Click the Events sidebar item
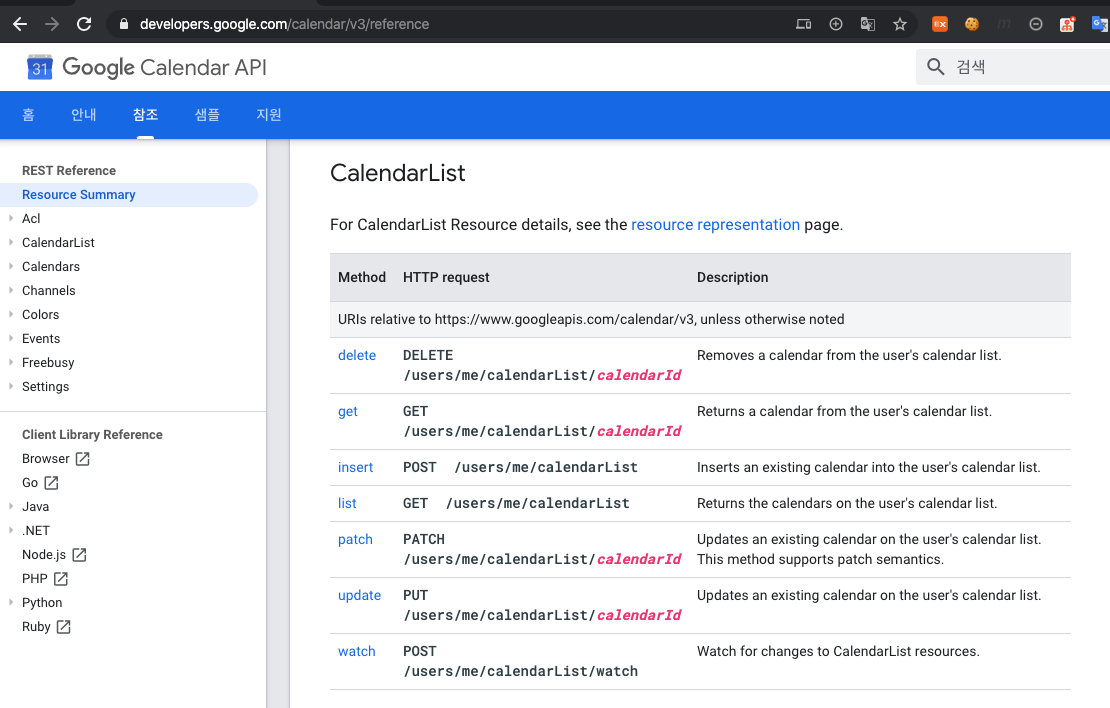Image resolution: width=1110 pixels, height=708 pixels. tap(41, 338)
